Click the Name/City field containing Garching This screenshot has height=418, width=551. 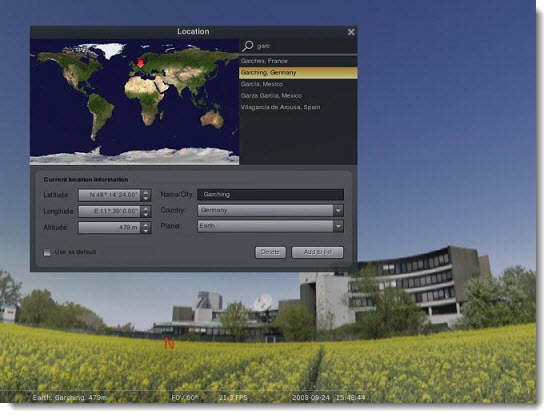[x=270, y=195]
